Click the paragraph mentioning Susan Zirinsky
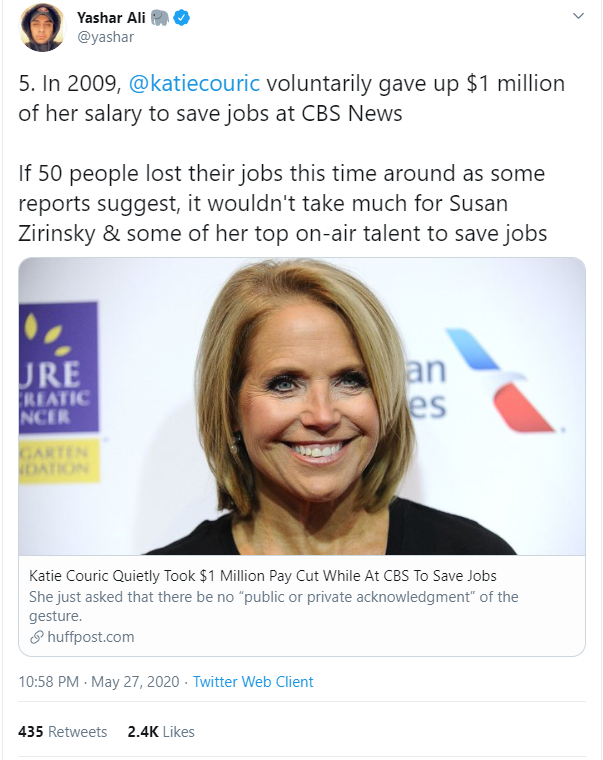Image resolution: width=603 pixels, height=760 pixels. [281, 202]
